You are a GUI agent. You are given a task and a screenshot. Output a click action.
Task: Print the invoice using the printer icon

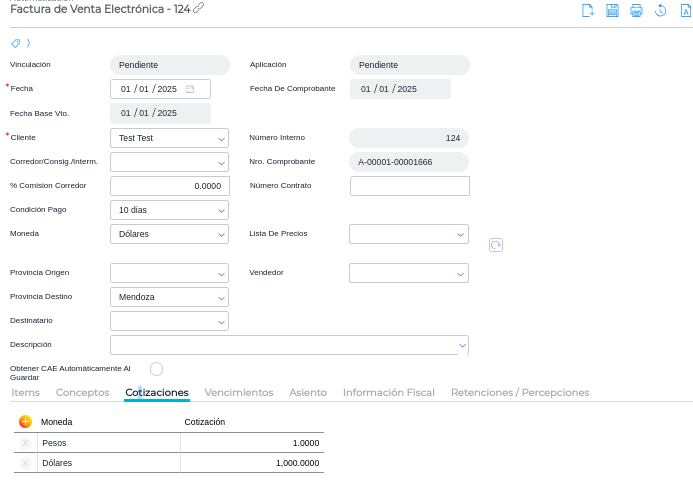[636, 11]
